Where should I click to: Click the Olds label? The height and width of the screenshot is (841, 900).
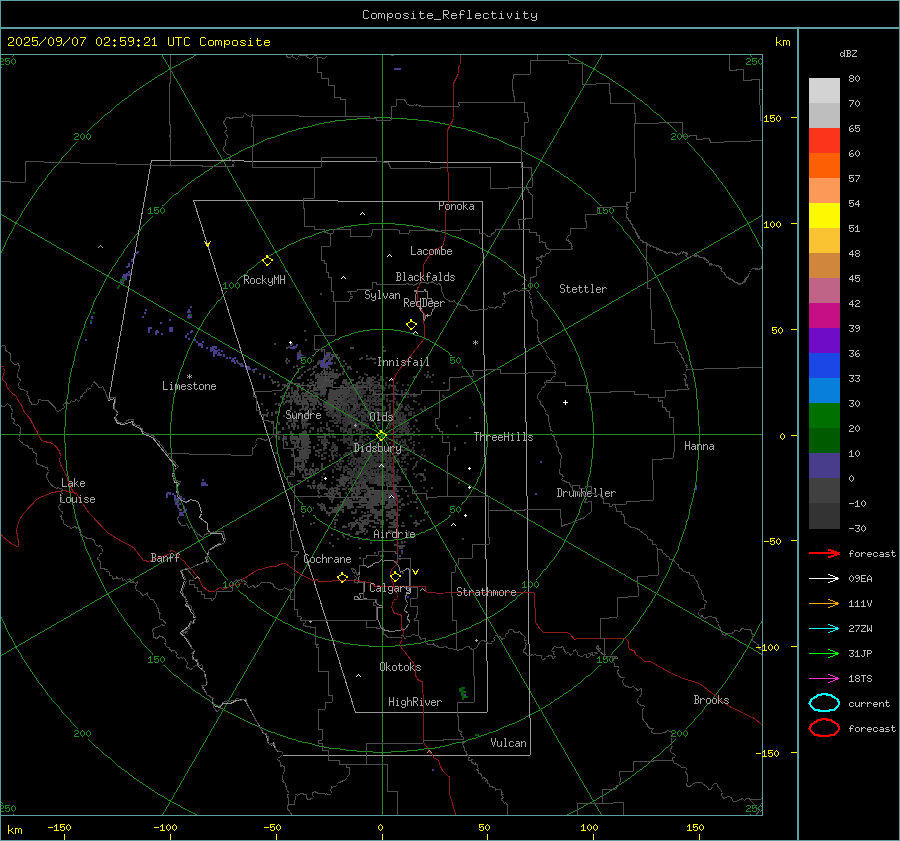(381, 417)
